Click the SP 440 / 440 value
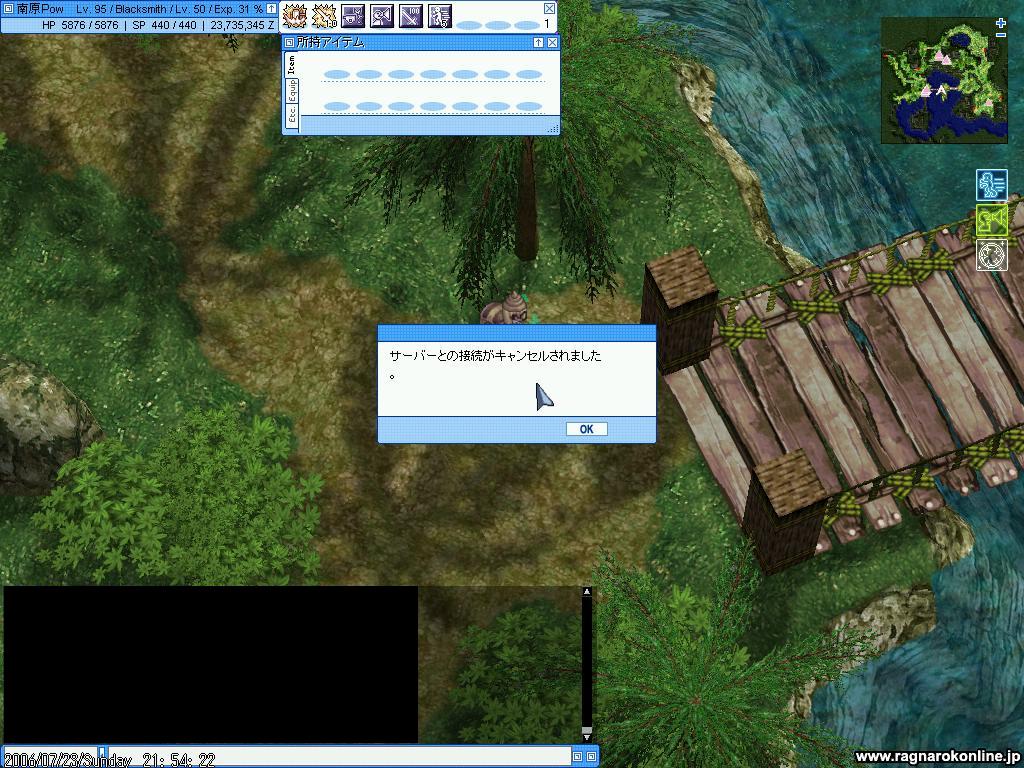The height and width of the screenshot is (768, 1024). (x=164, y=25)
